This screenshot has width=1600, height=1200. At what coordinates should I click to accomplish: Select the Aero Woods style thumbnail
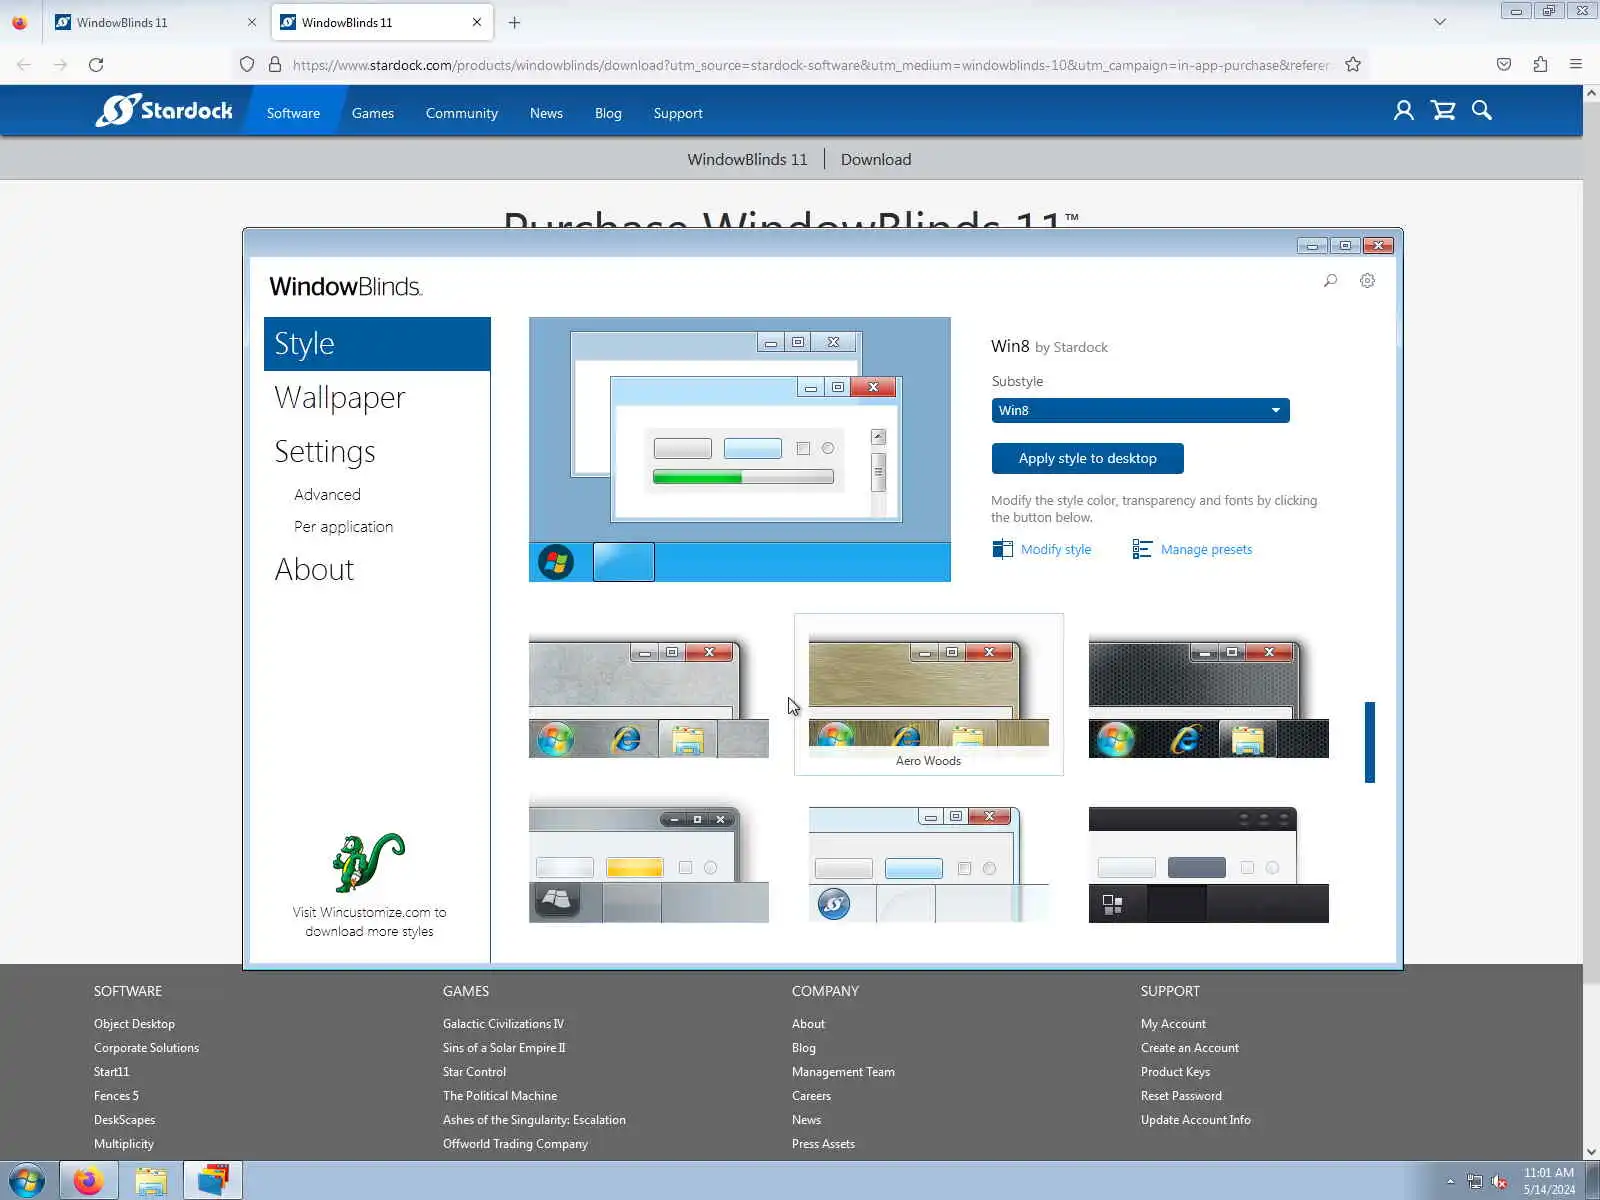(929, 694)
